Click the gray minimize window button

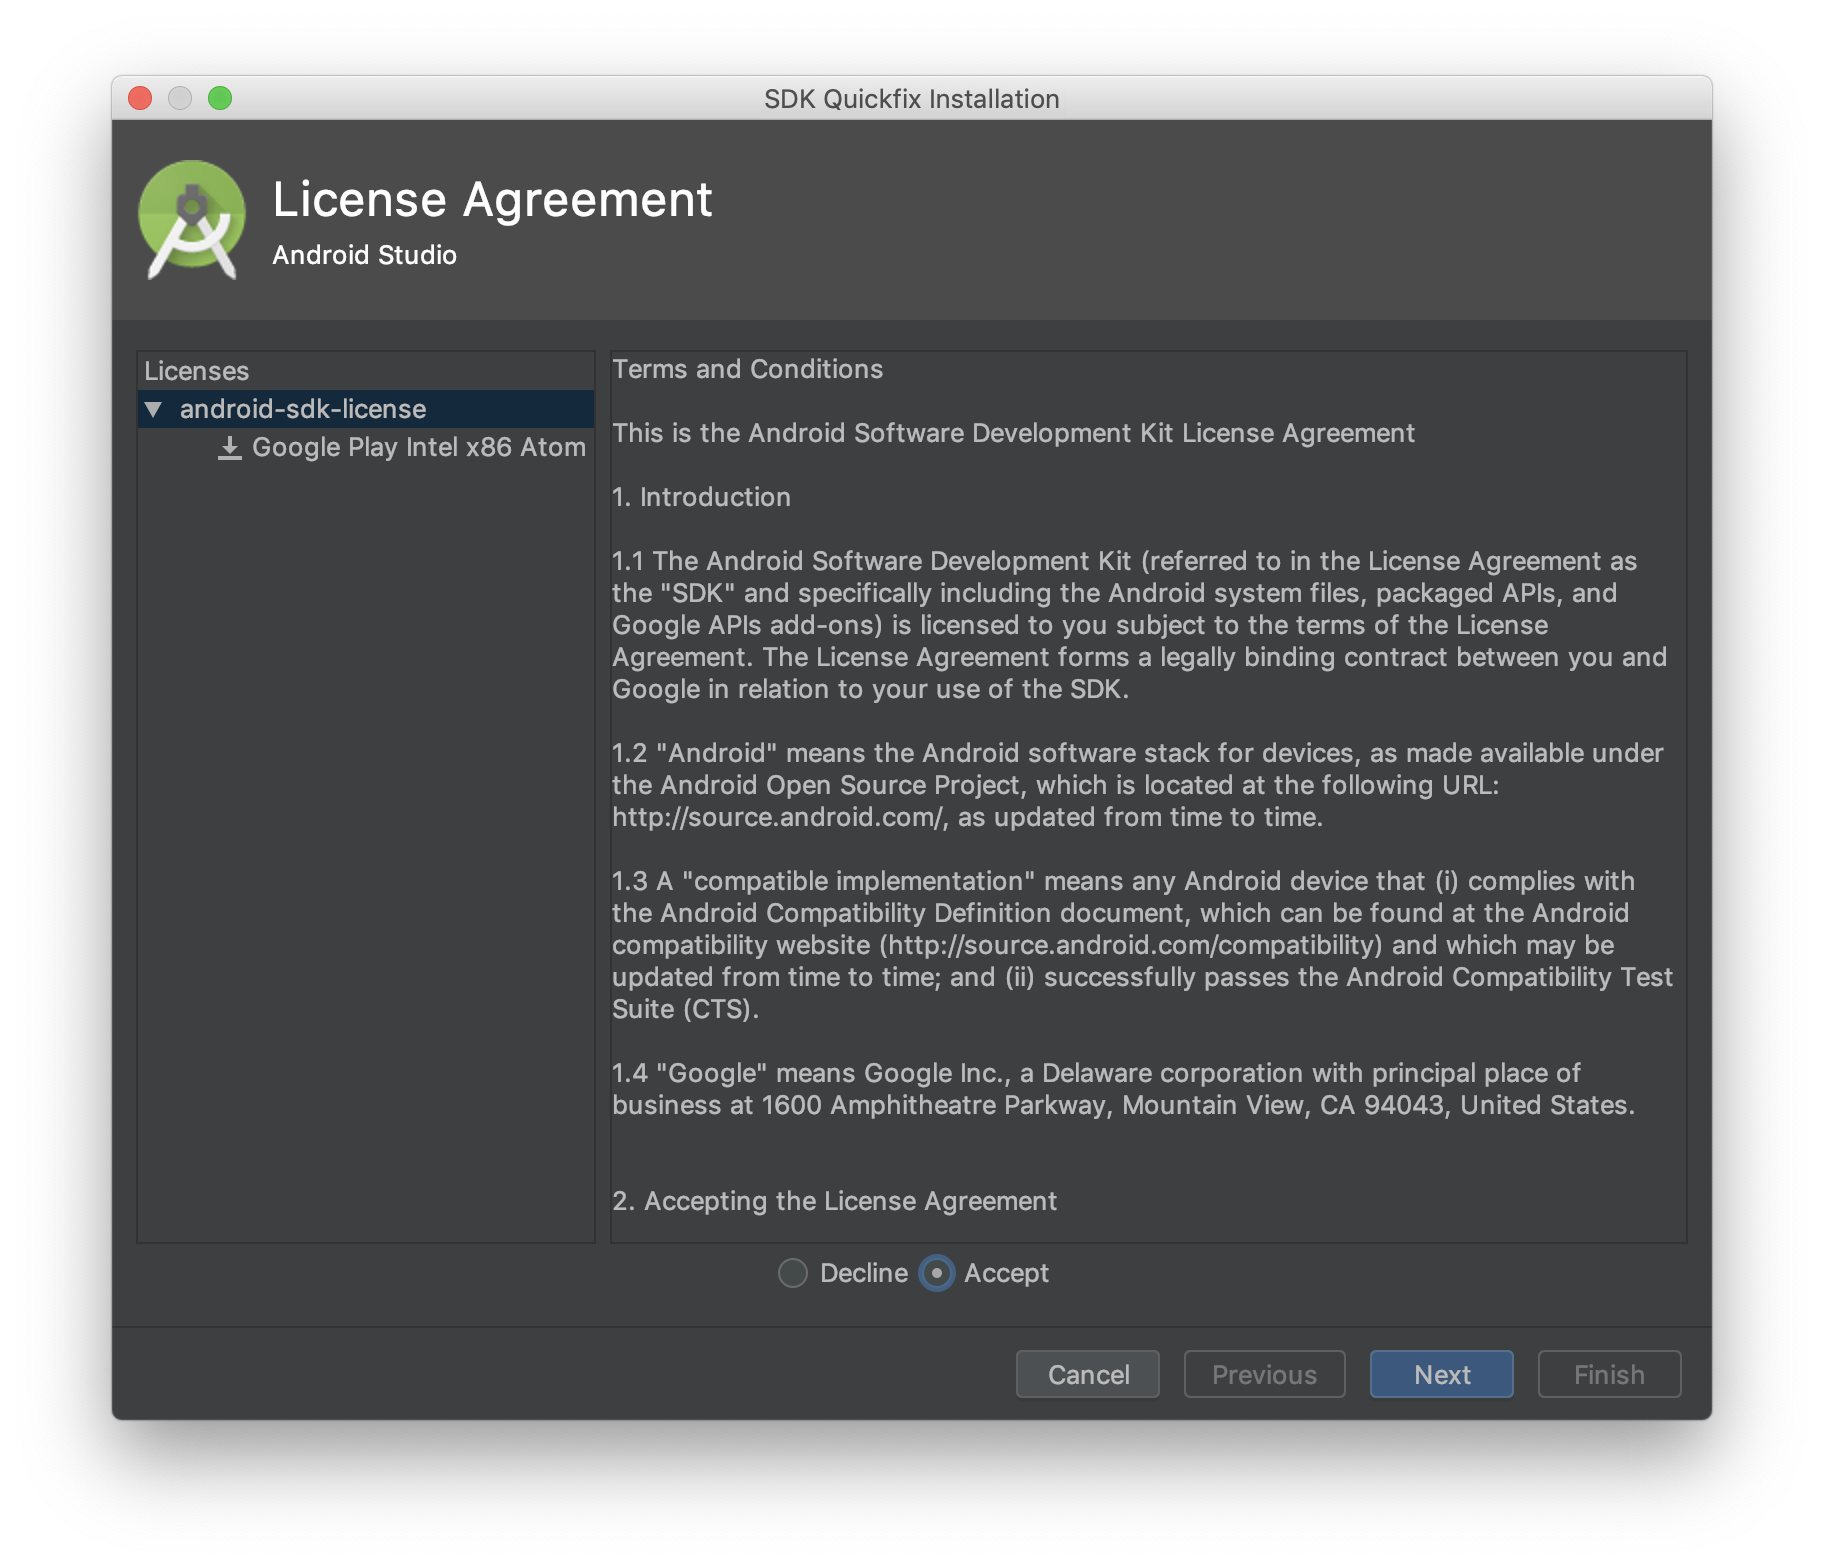(180, 98)
